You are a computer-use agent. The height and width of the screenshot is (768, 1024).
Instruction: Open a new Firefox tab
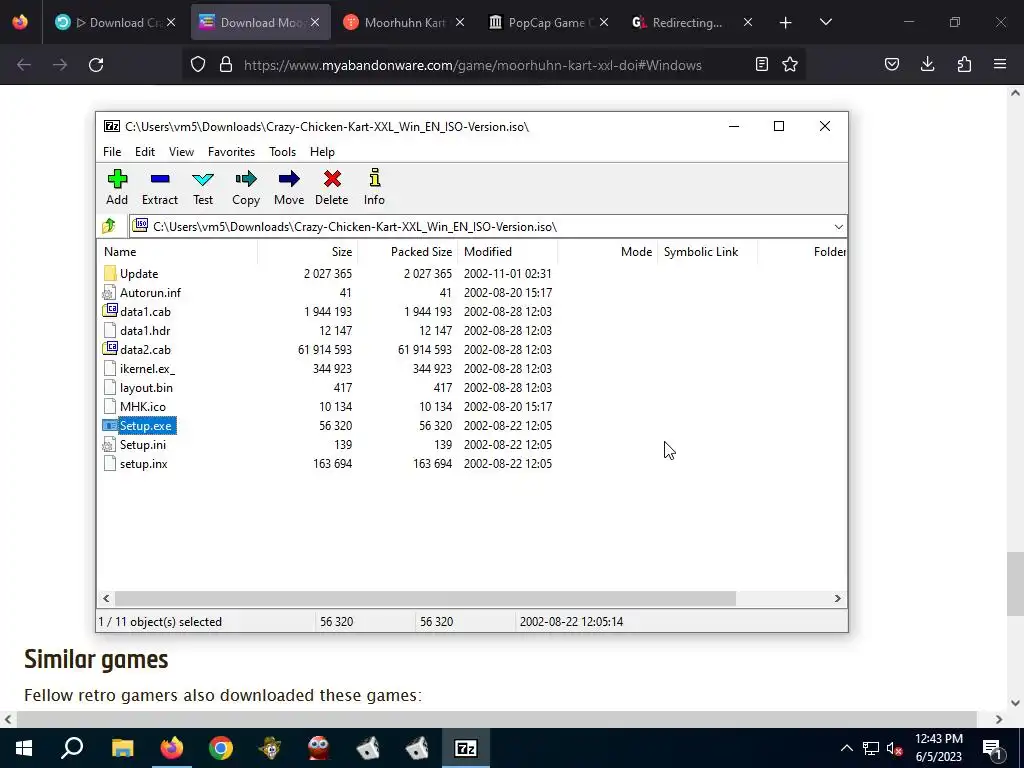(x=786, y=23)
